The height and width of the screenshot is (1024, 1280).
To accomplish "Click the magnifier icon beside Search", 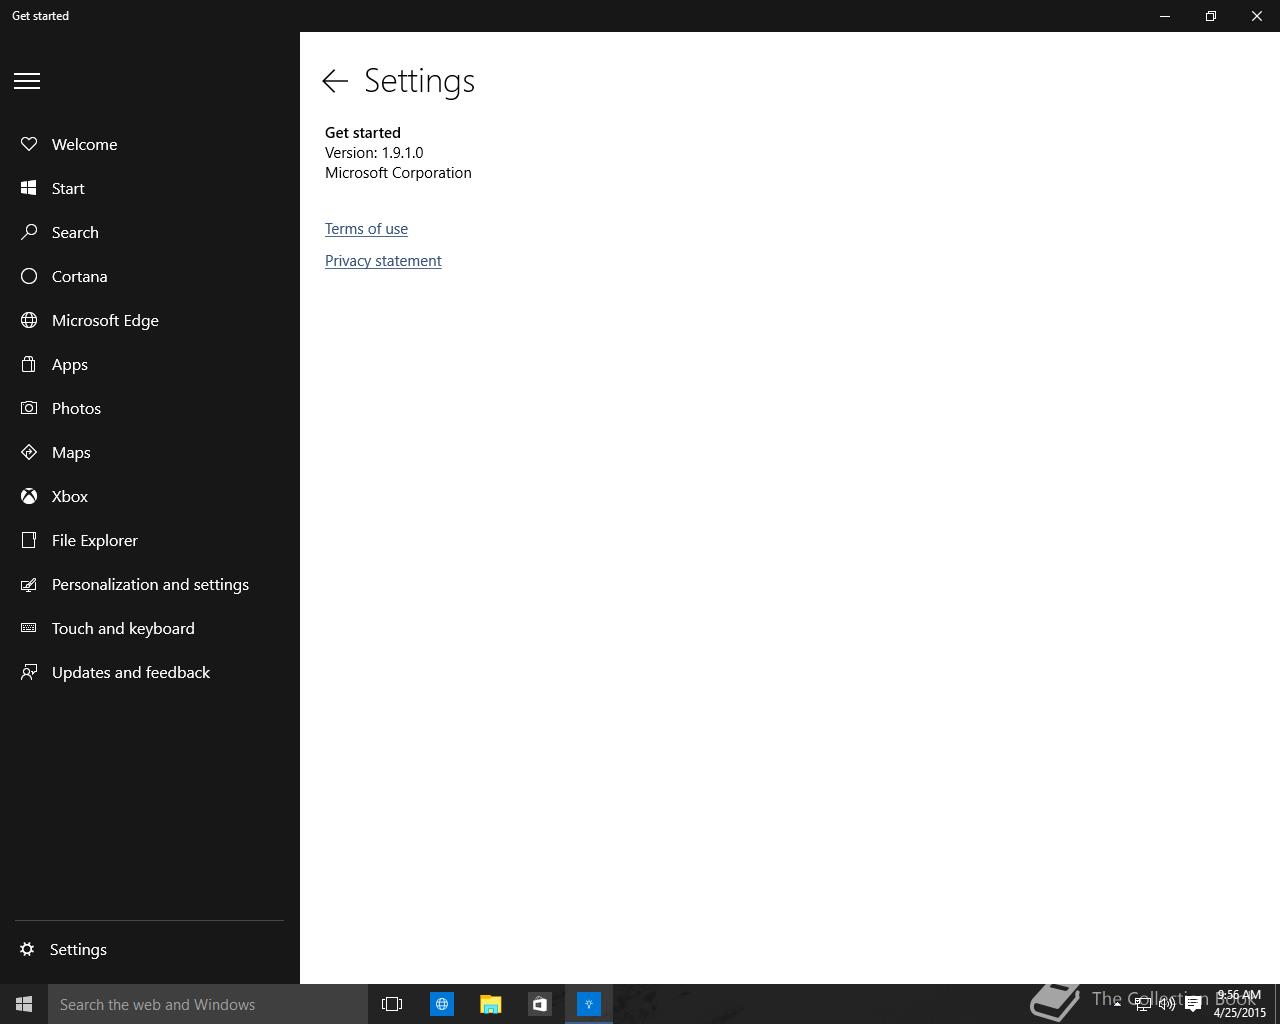I will [x=29, y=232].
